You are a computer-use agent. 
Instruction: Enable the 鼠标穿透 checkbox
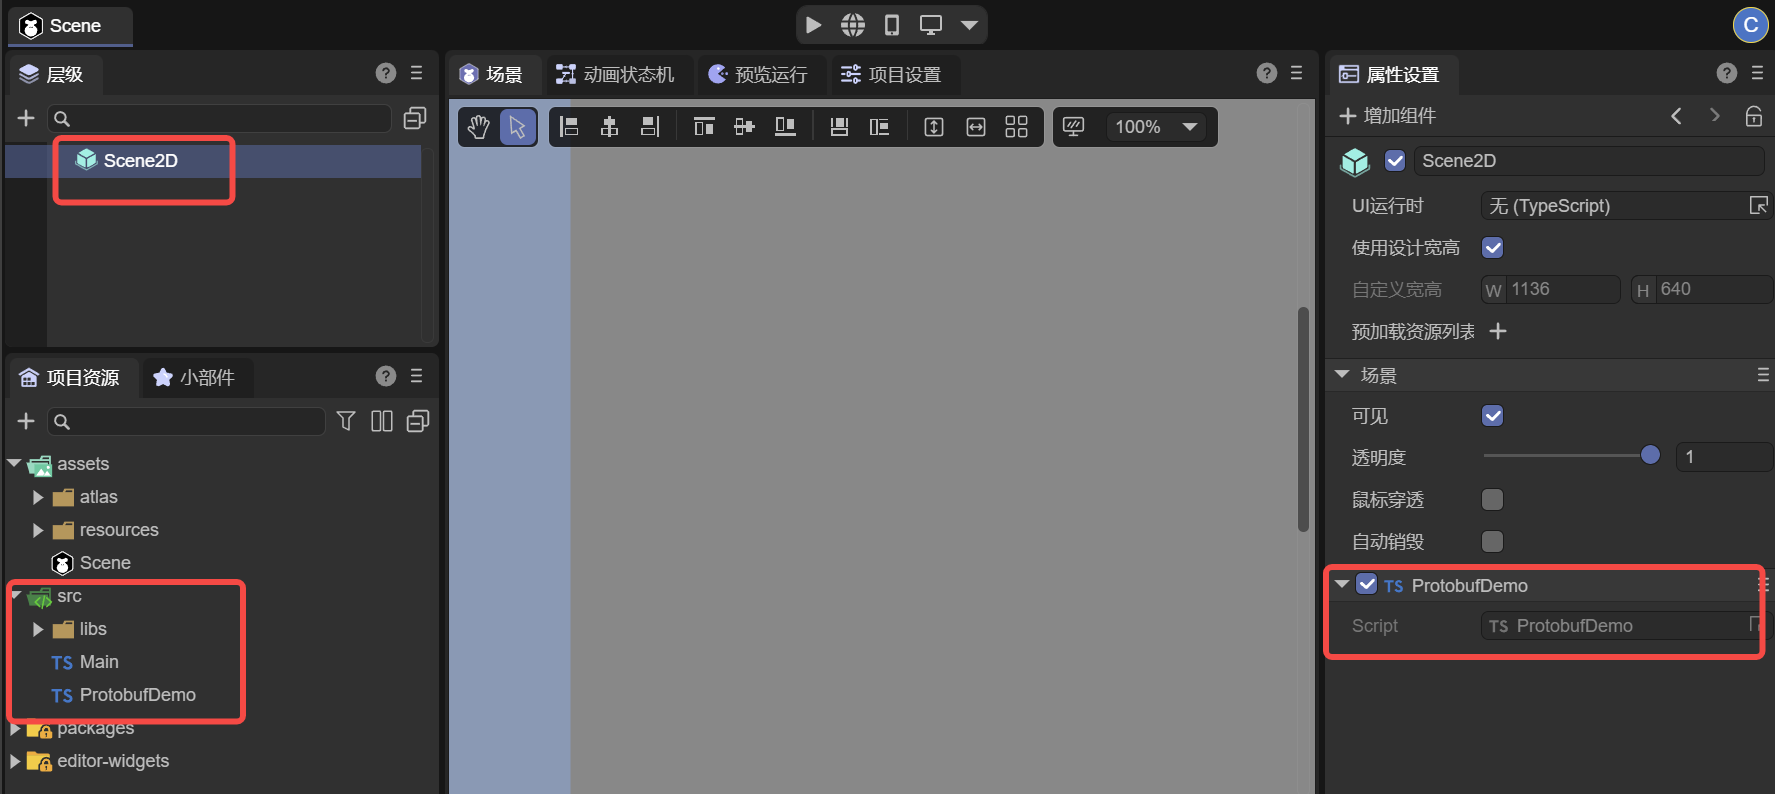click(x=1492, y=500)
